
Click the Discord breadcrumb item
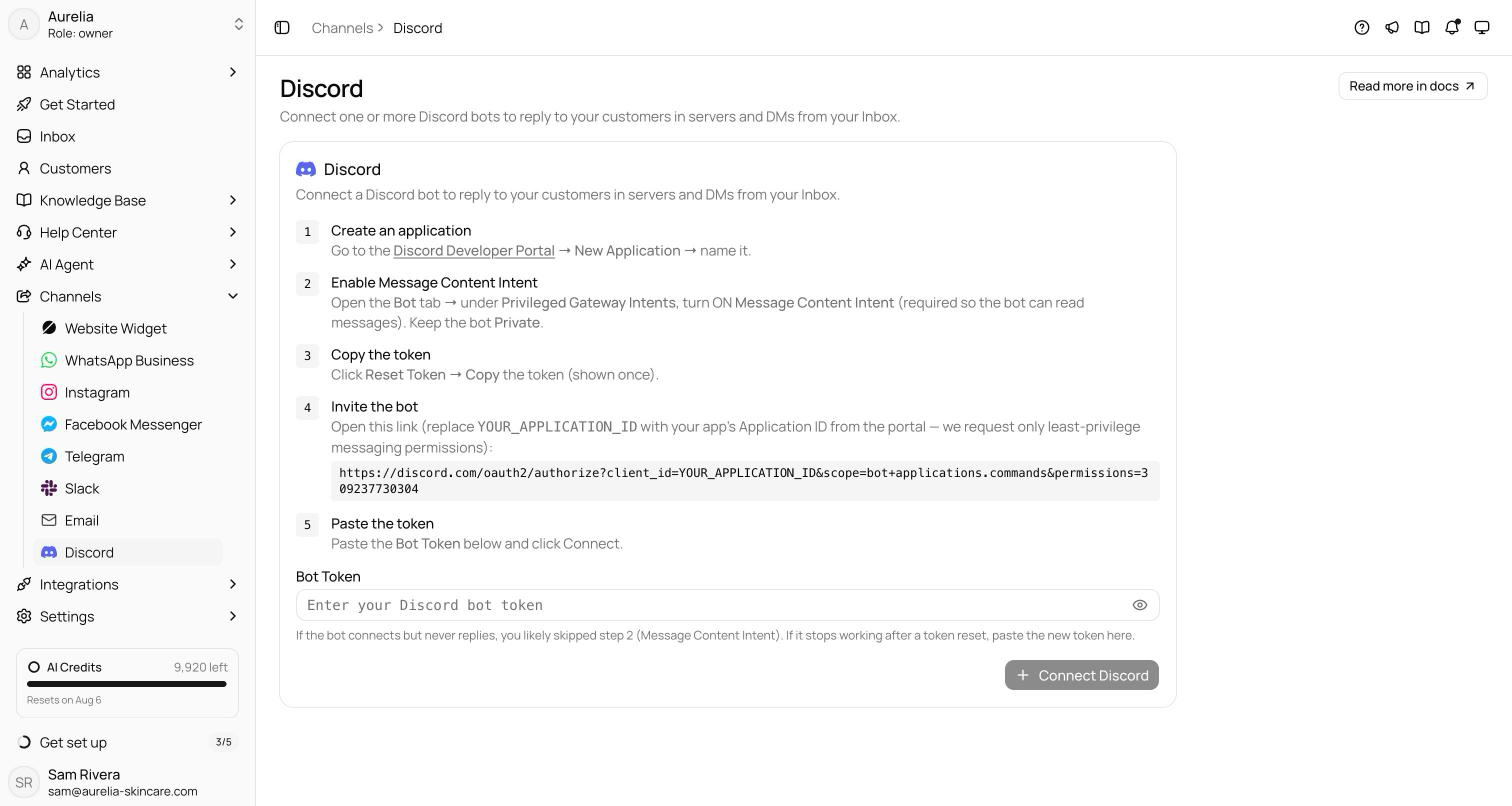click(418, 28)
